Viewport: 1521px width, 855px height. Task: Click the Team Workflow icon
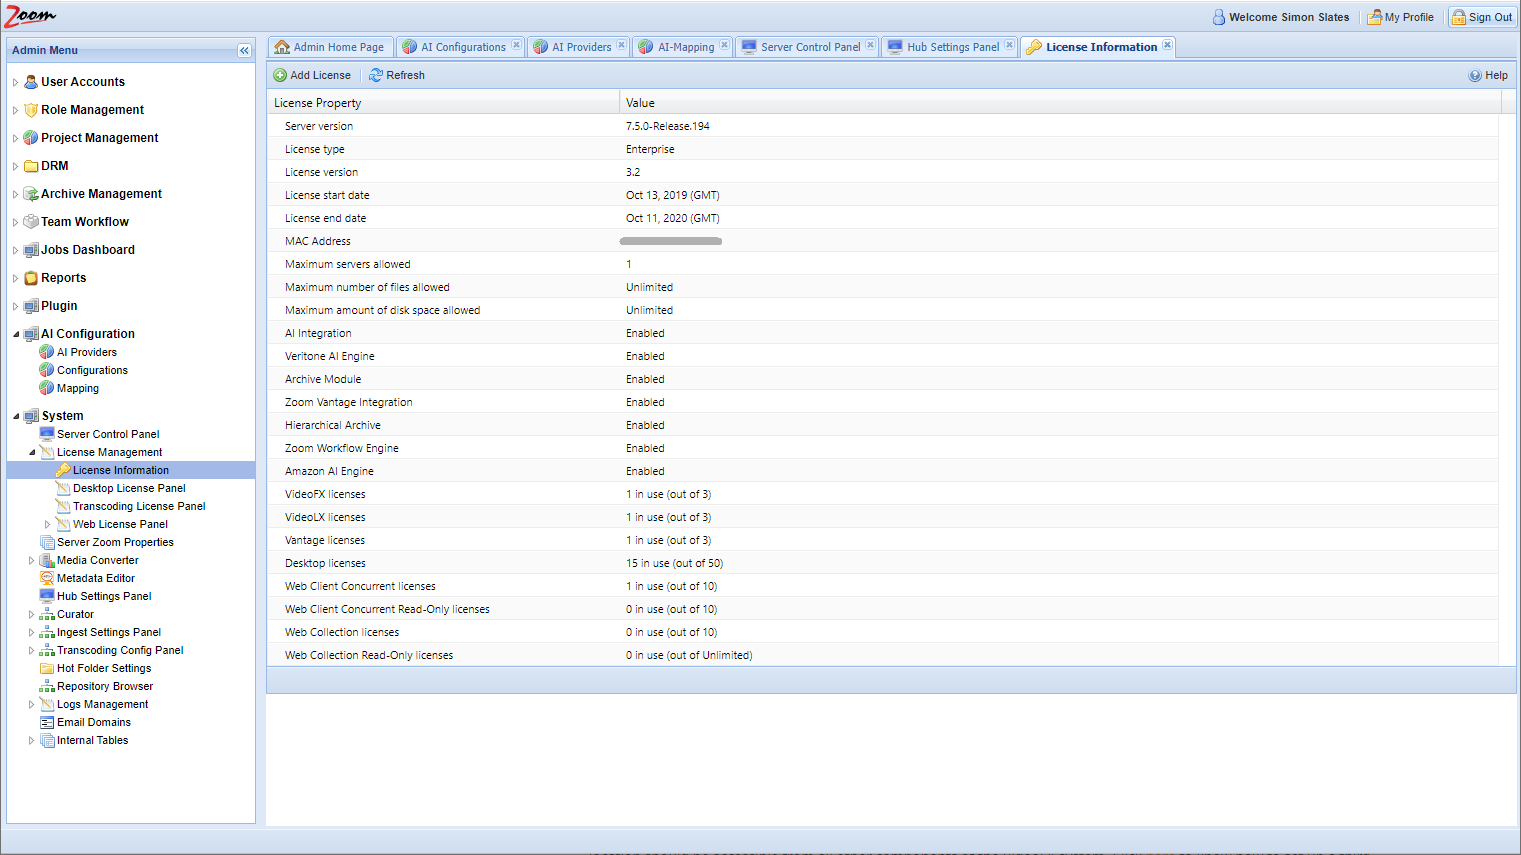tap(31, 222)
